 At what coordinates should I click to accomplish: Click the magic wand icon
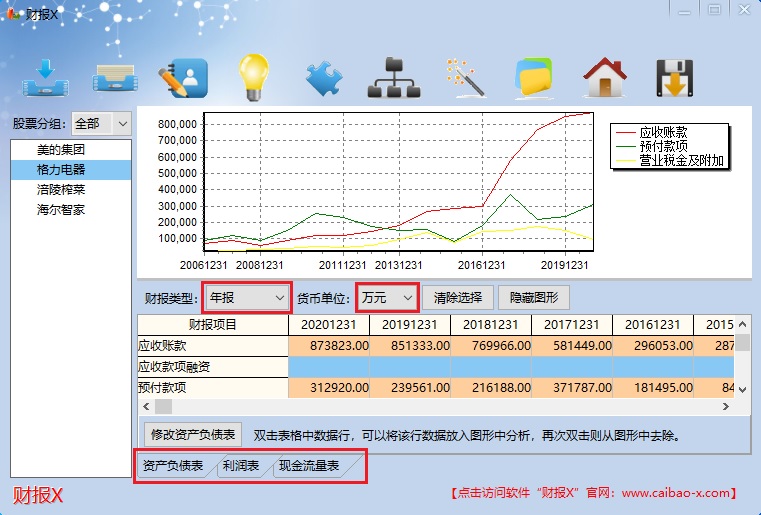(464, 78)
